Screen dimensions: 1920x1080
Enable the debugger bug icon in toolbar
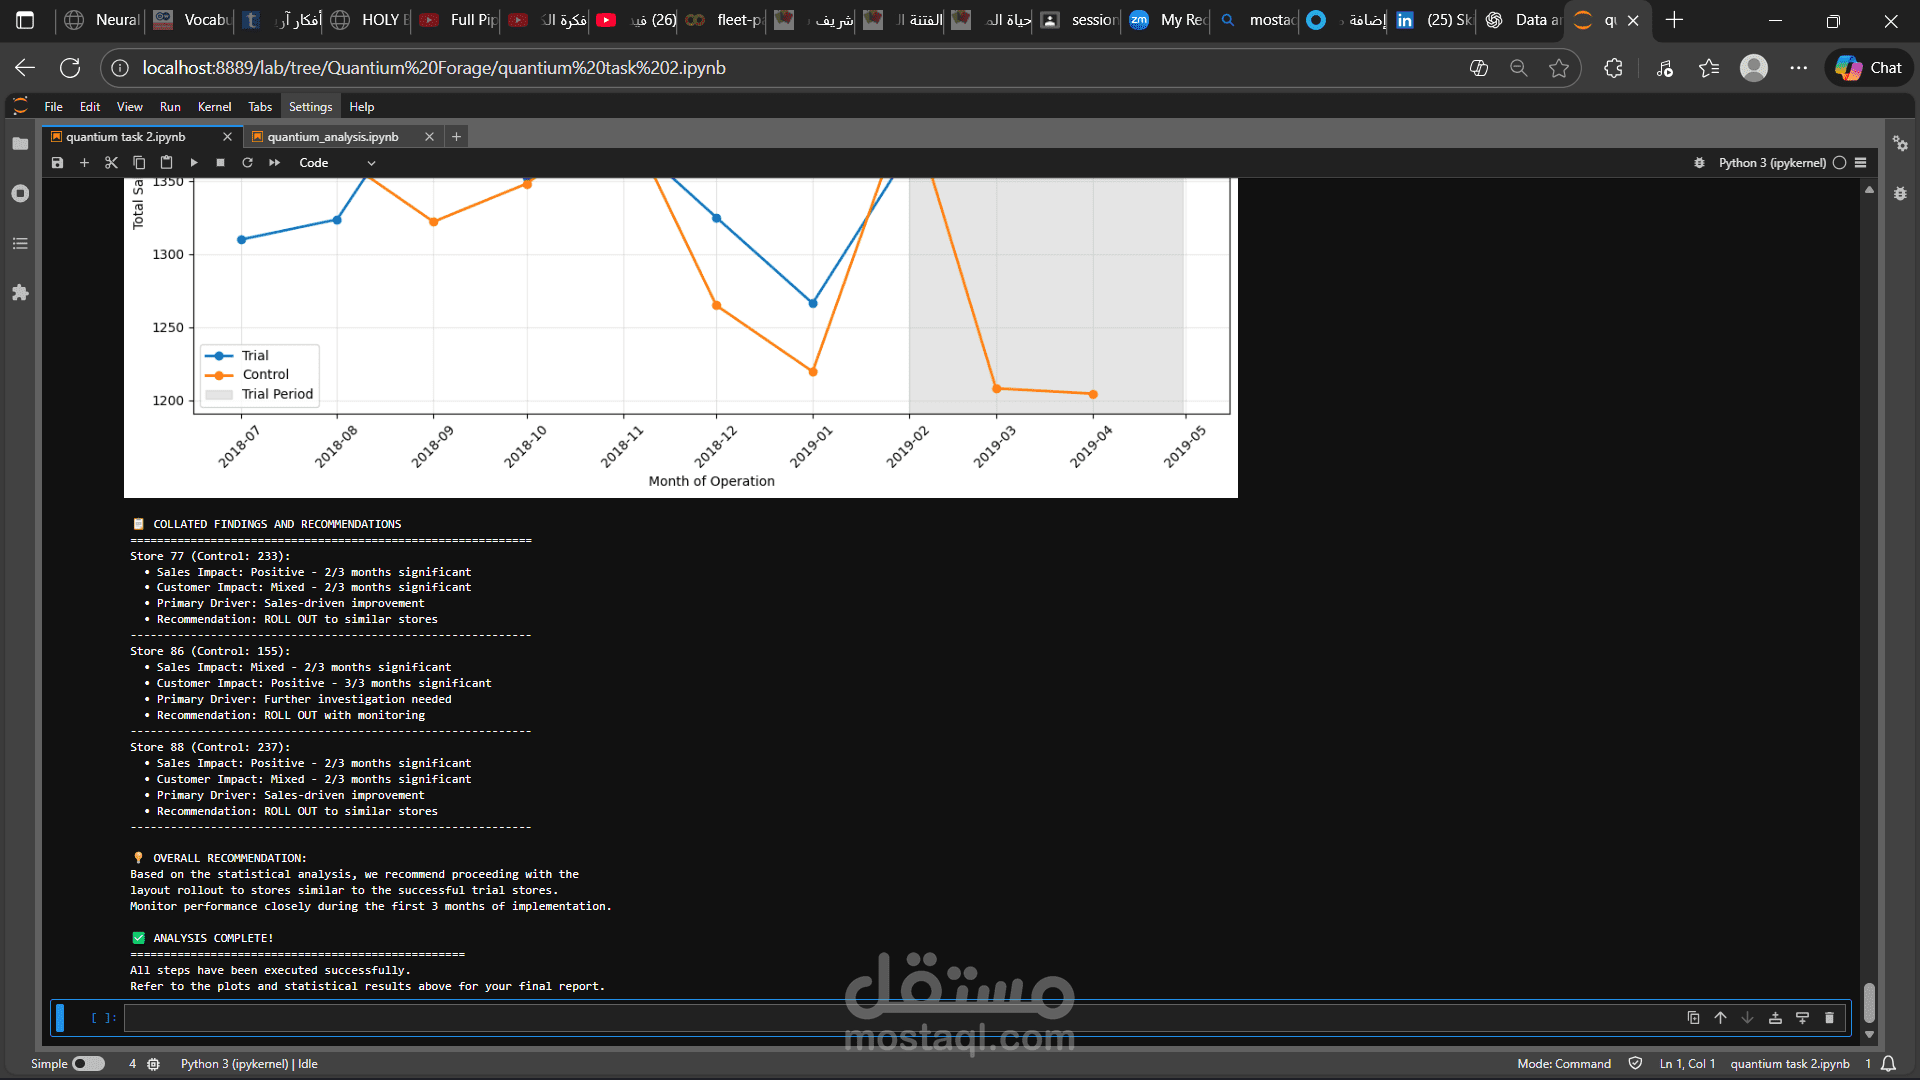[x=1699, y=163]
